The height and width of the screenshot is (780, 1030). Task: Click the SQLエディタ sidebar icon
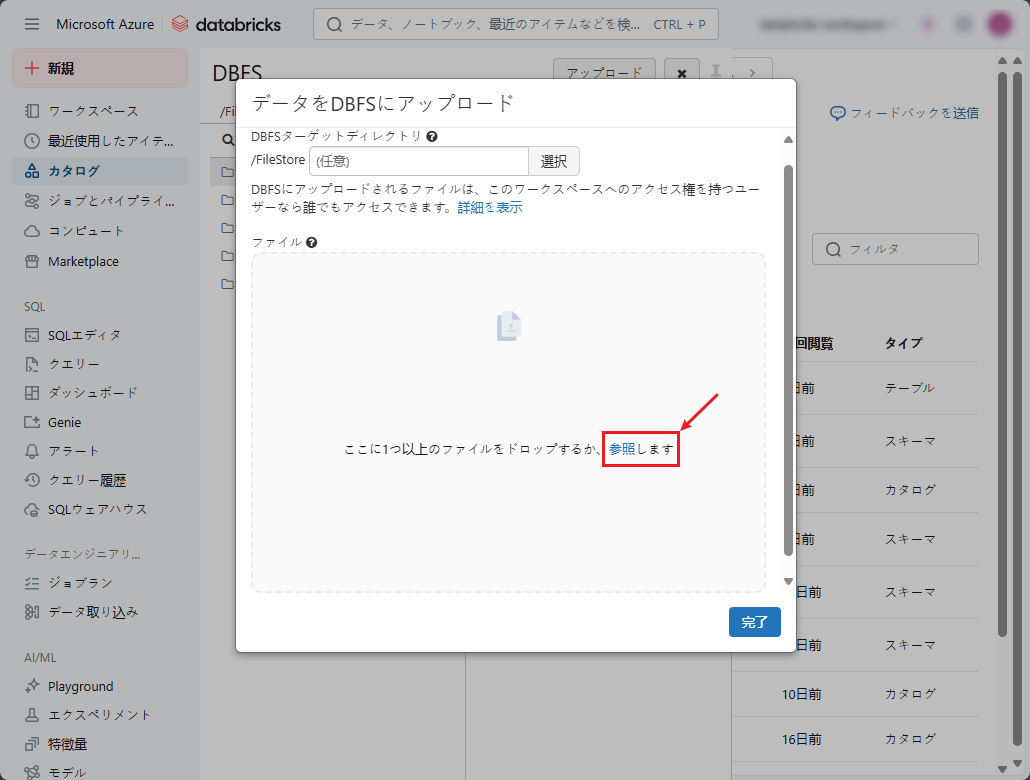point(32,335)
